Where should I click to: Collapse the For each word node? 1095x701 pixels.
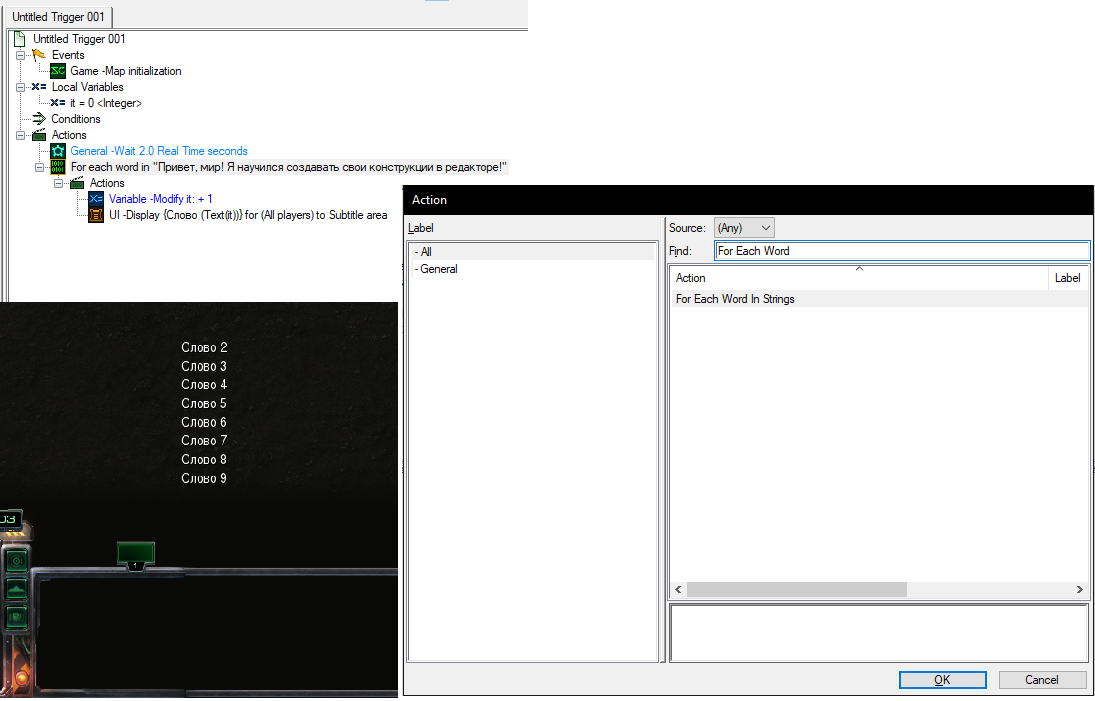point(39,168)
